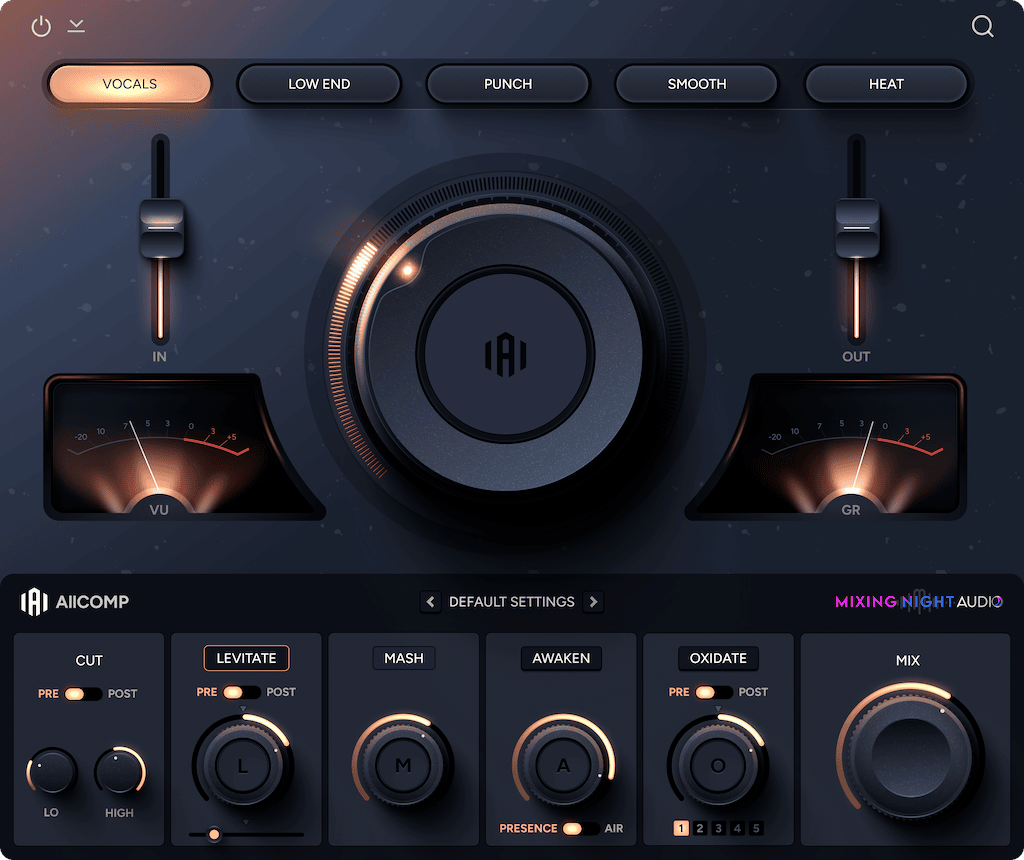Click the CUT section label

[x=89, y=661]
